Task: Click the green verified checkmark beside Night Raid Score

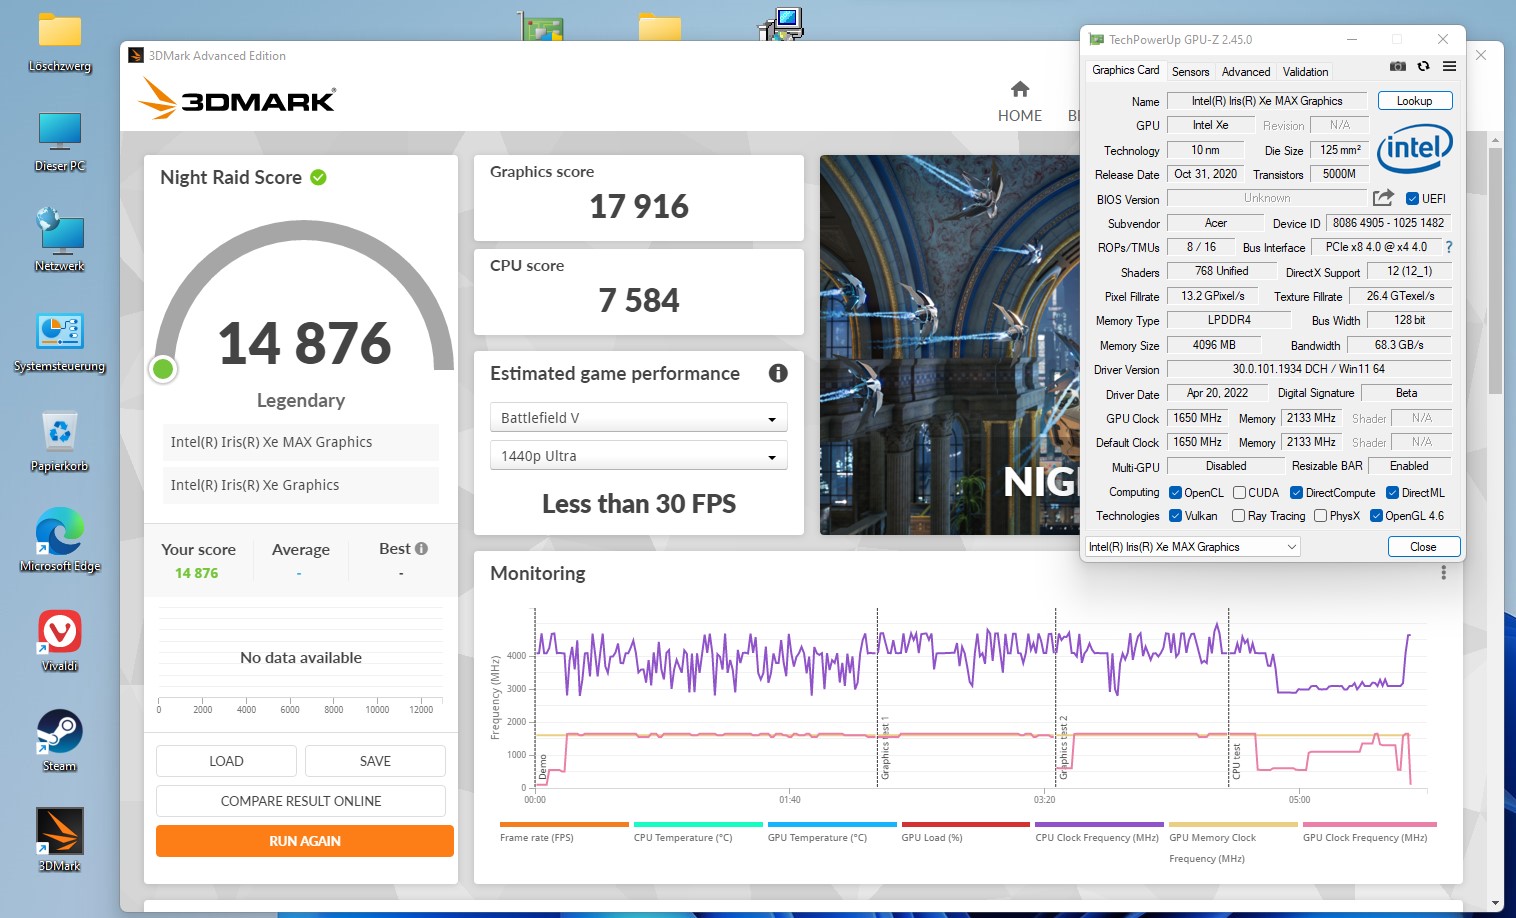Action: click(319, 177)
